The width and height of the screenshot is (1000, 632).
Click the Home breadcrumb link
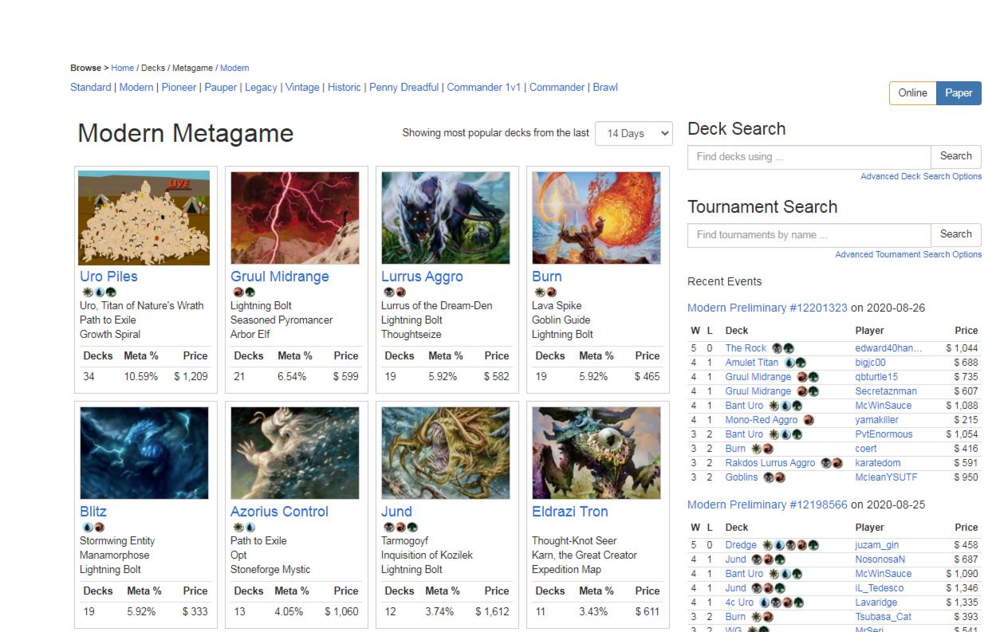(122, 68)
